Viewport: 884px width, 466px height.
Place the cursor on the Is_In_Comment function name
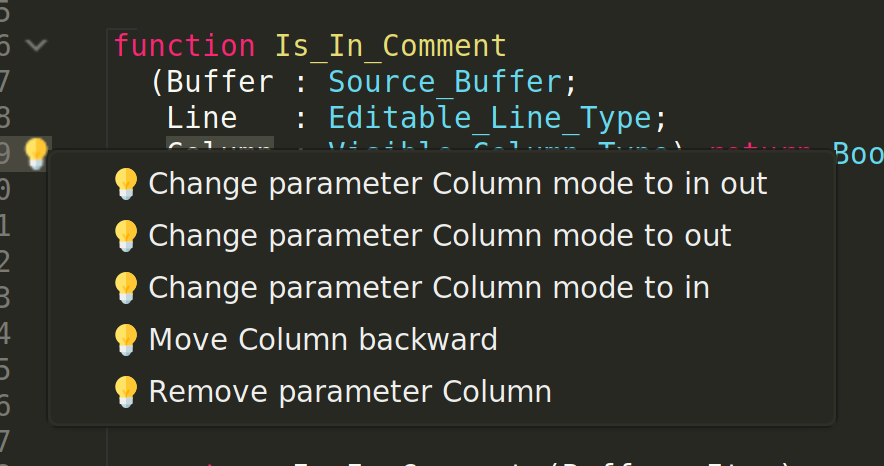(391, 46)
